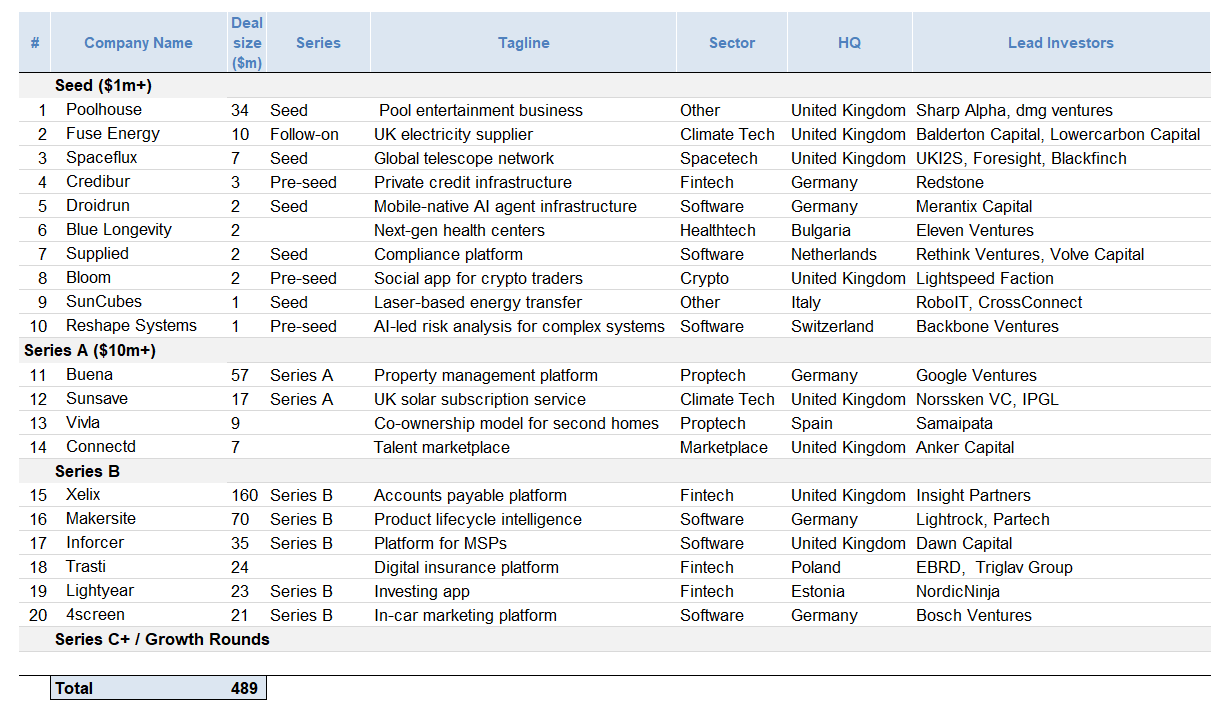Select the Google Ventures investor cell
This screenshot has width=1231, height=717.
[976, 375]
